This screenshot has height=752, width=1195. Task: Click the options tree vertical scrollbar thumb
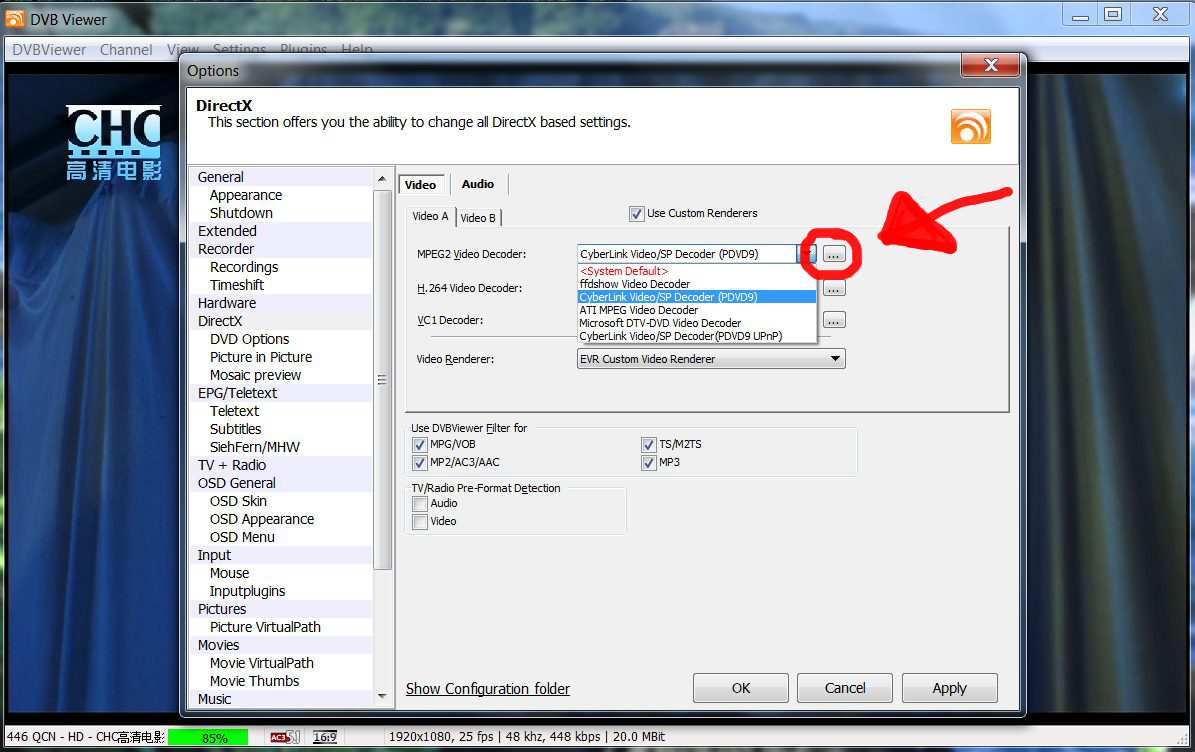[383, 379]
